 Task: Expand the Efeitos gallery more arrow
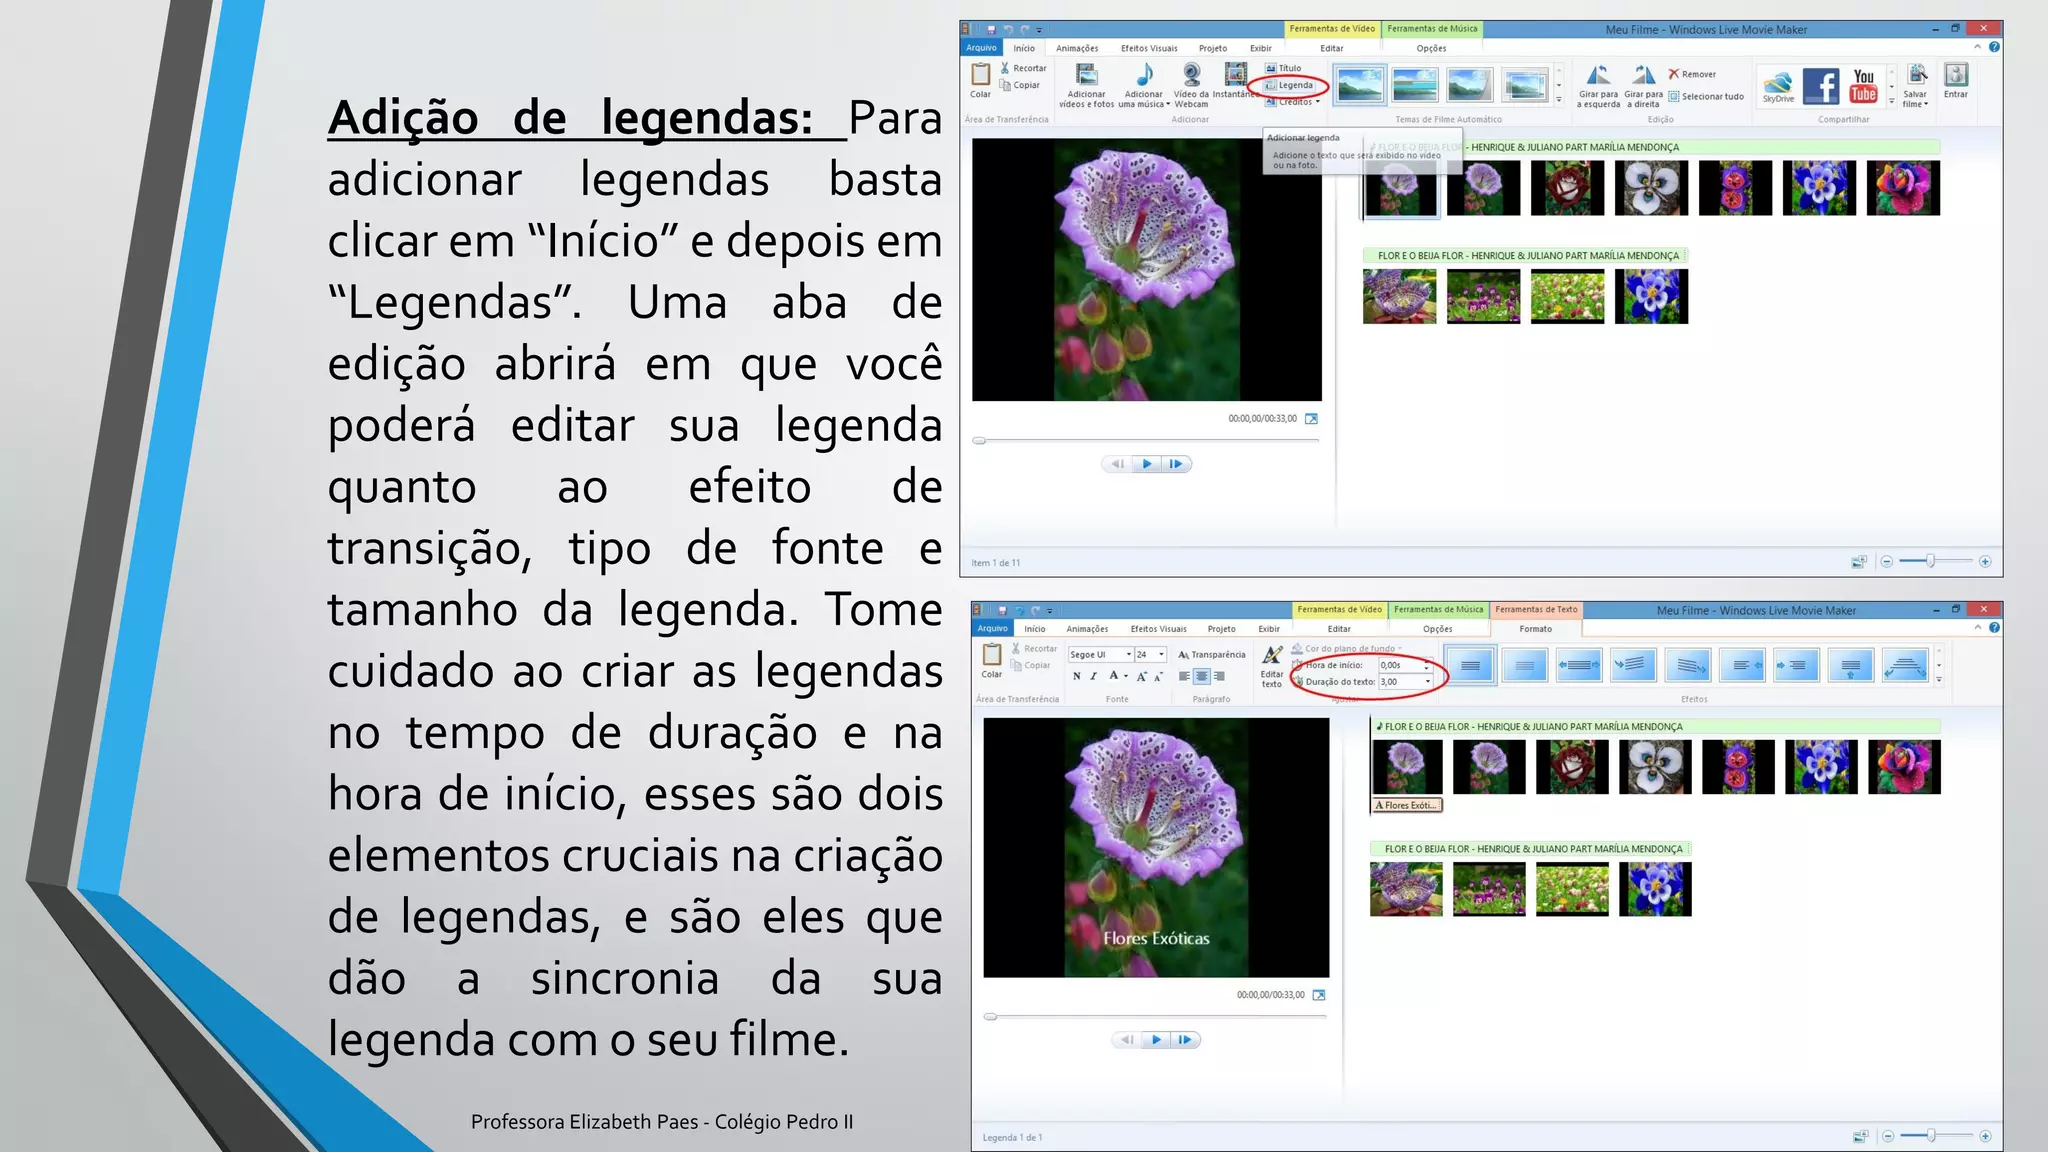(1939, 680)
